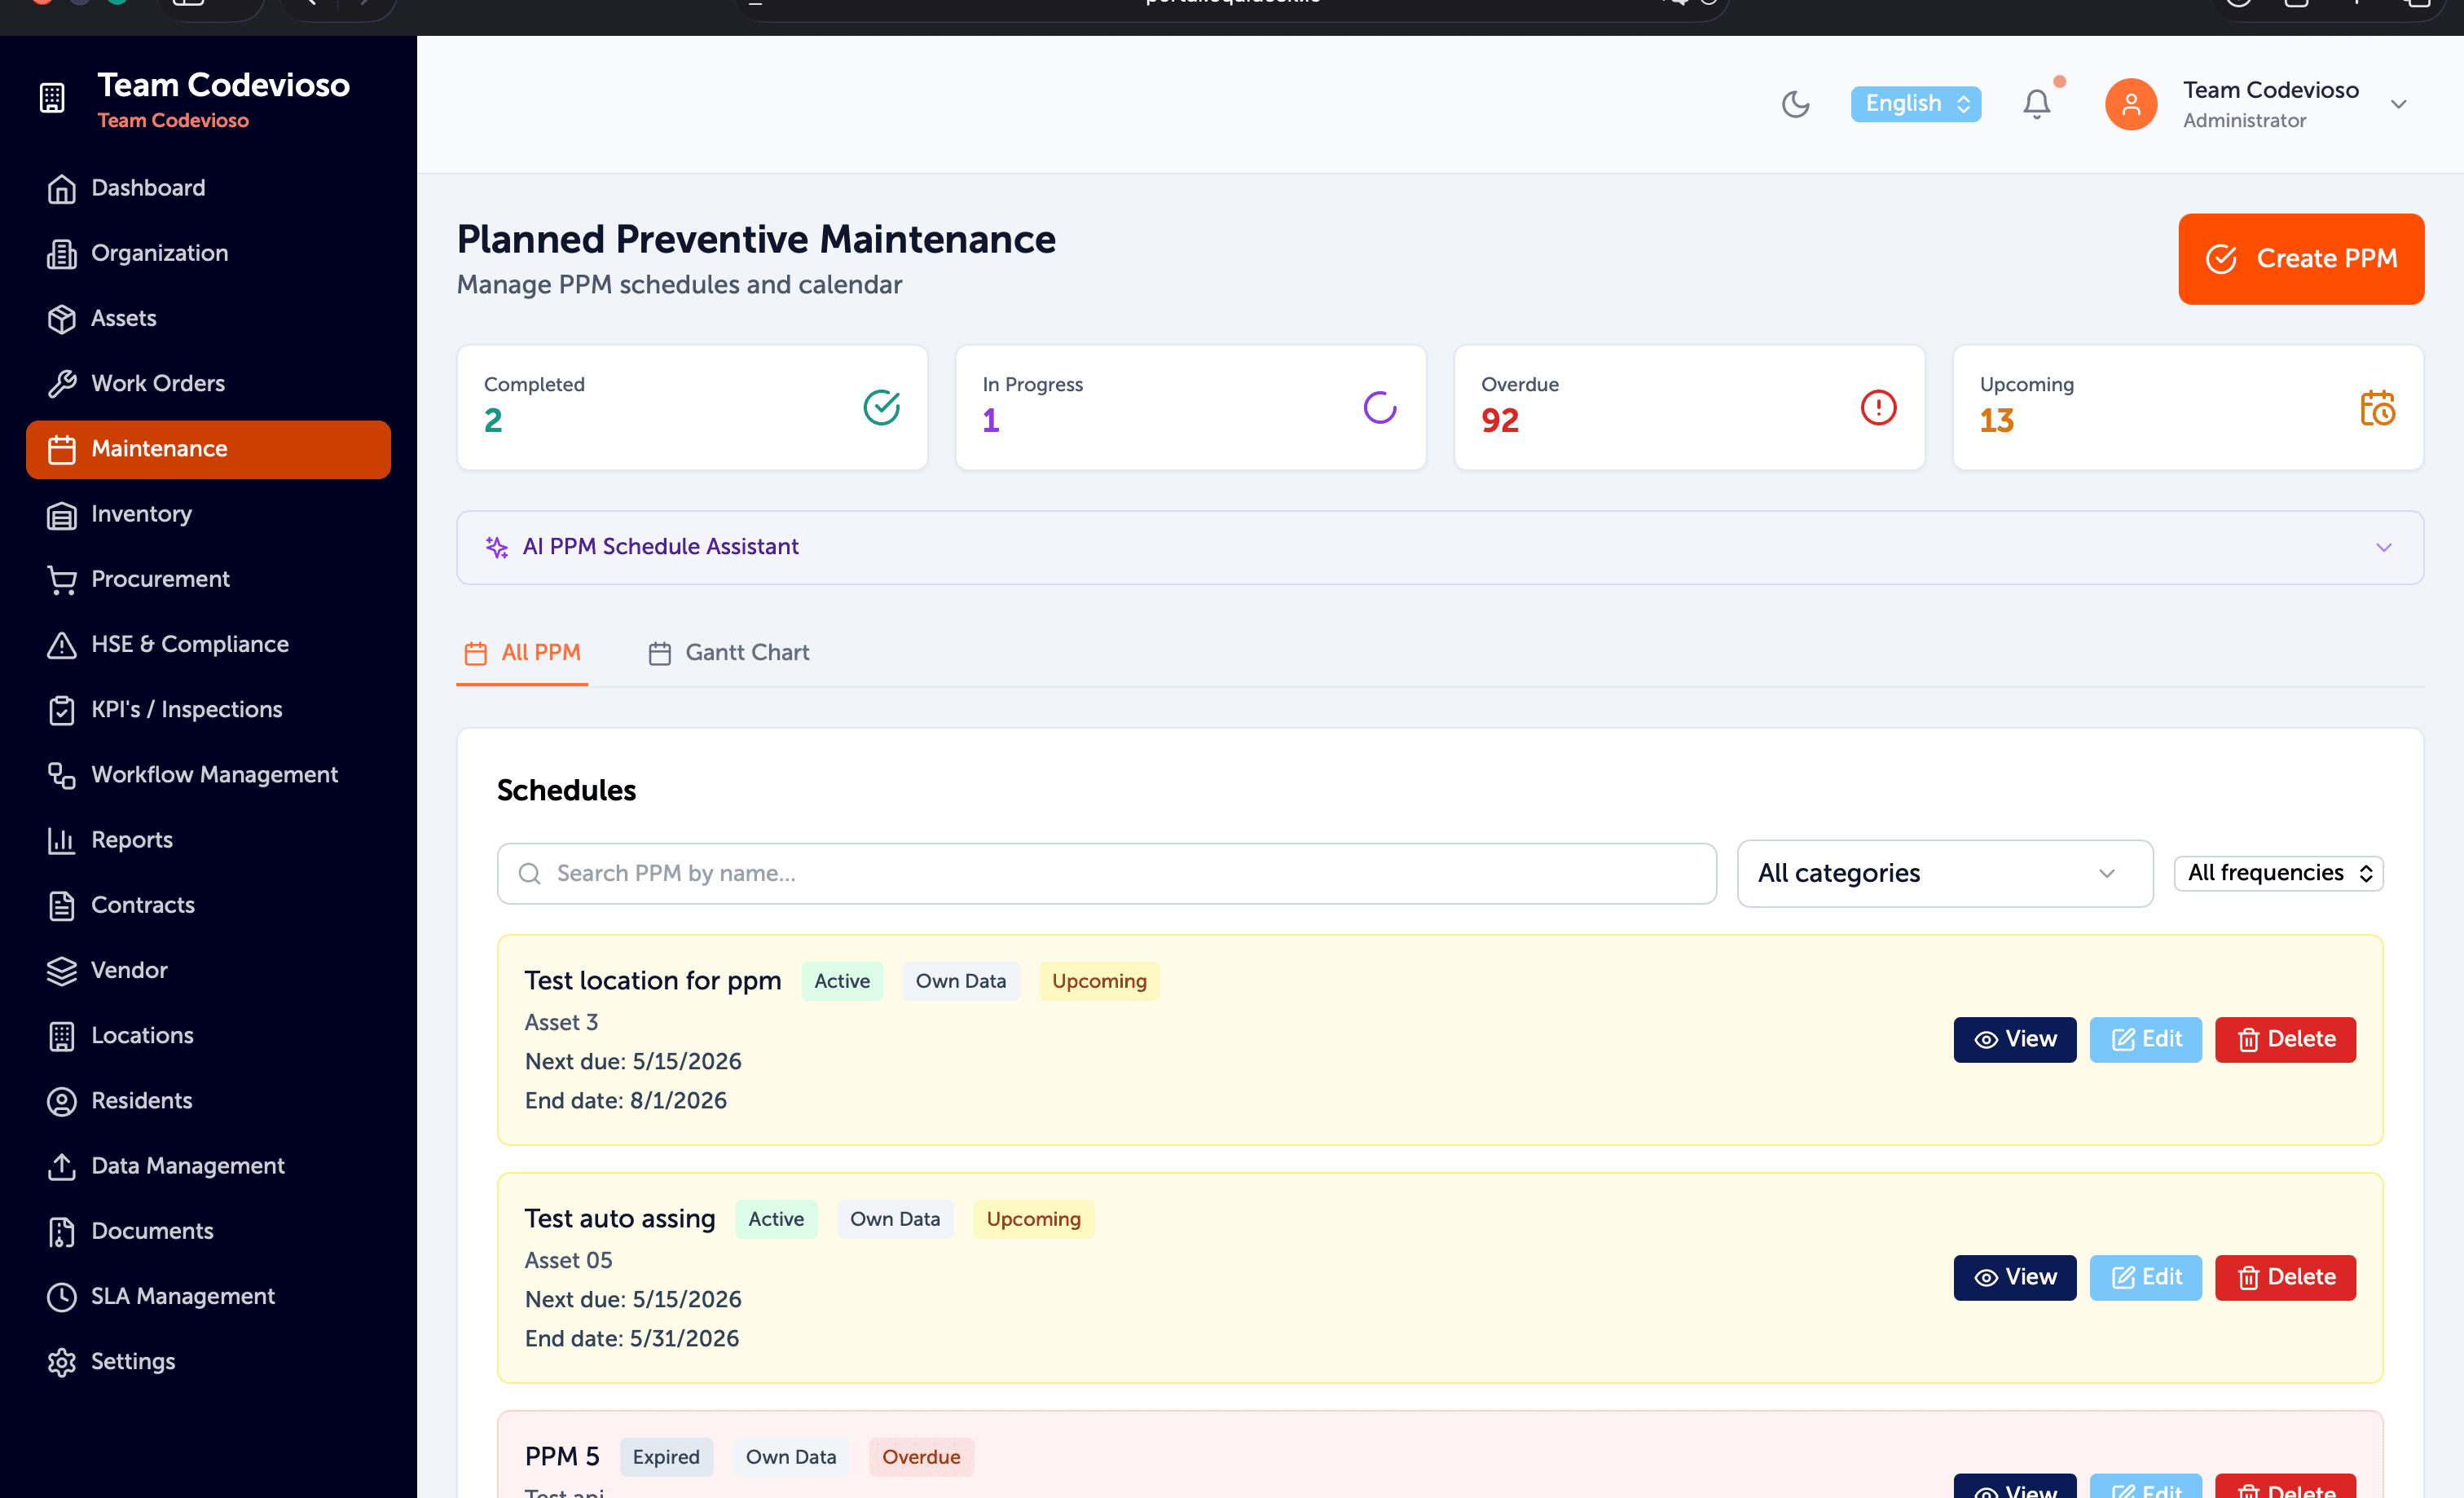Click the Overdue alert circle icon
Viewport: 2464px width, 1498px height.
pos(1878,407)
